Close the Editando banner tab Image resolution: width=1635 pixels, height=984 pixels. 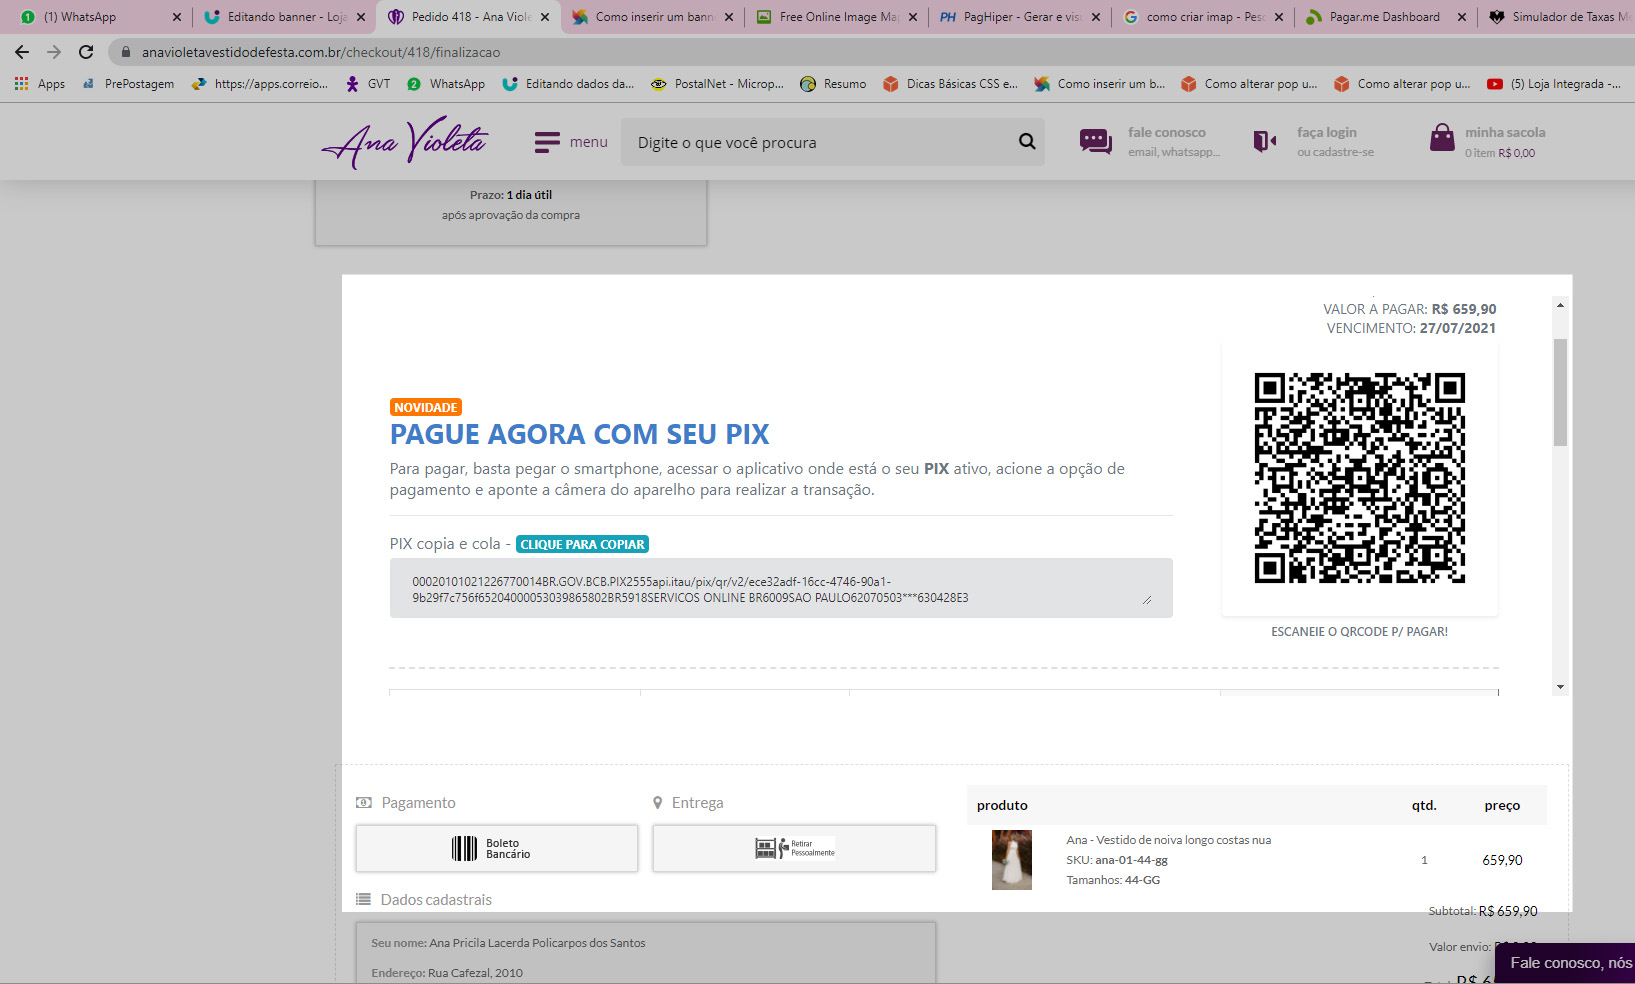tap(361, 17)
